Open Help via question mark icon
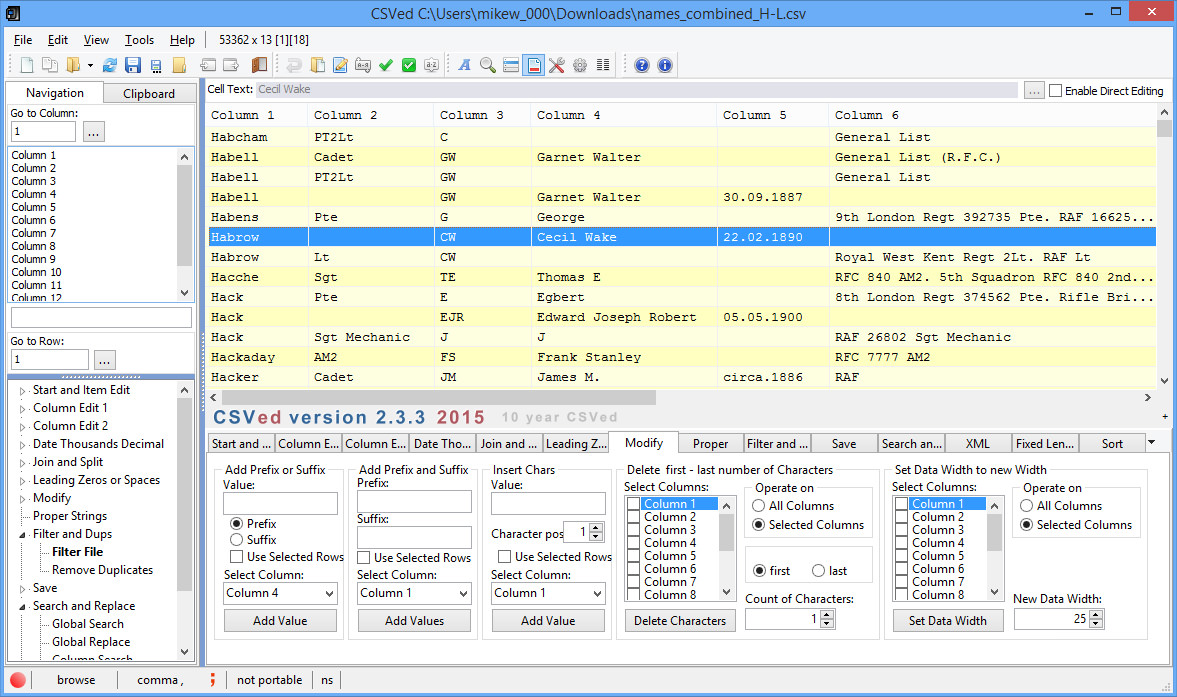 [640, 64]
